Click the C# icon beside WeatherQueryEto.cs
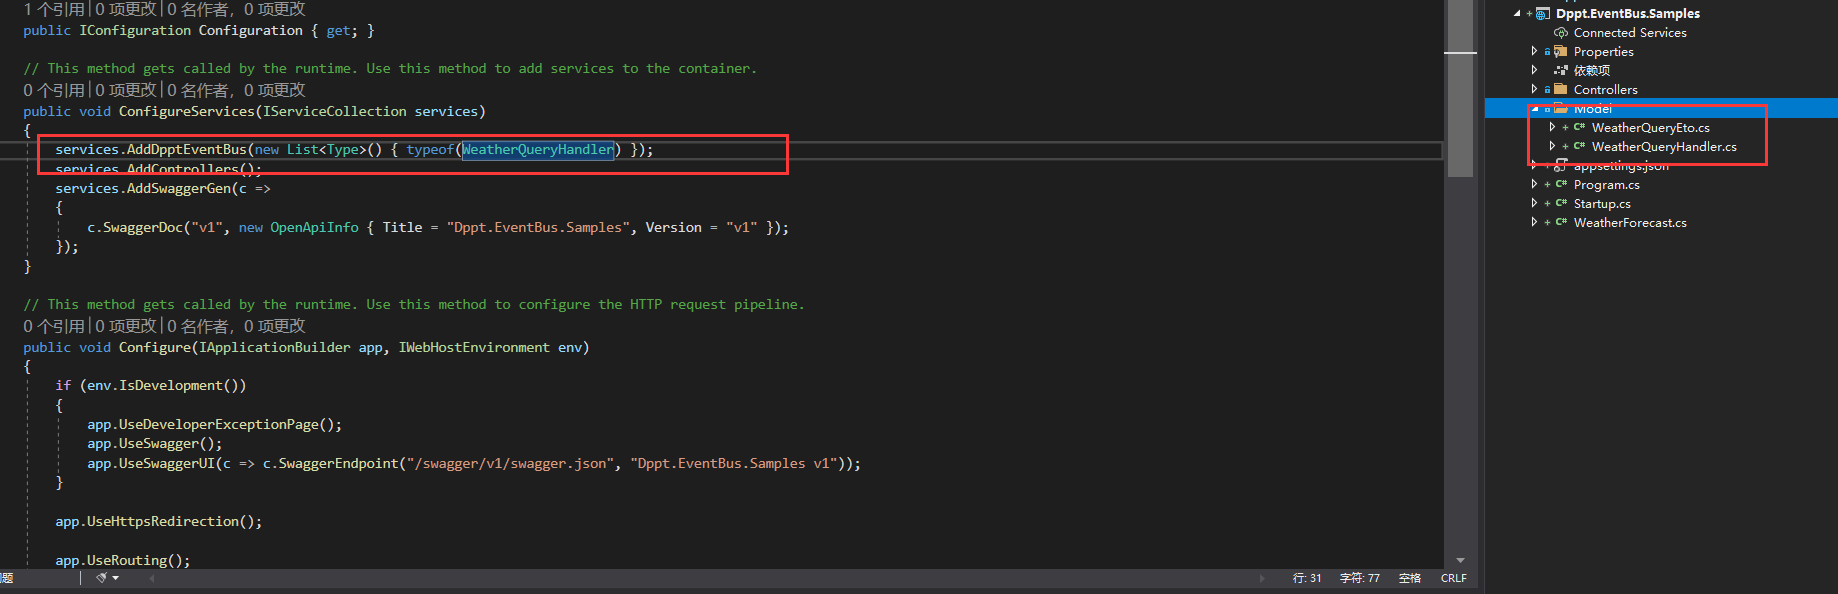 click(x=1579, y=128)
